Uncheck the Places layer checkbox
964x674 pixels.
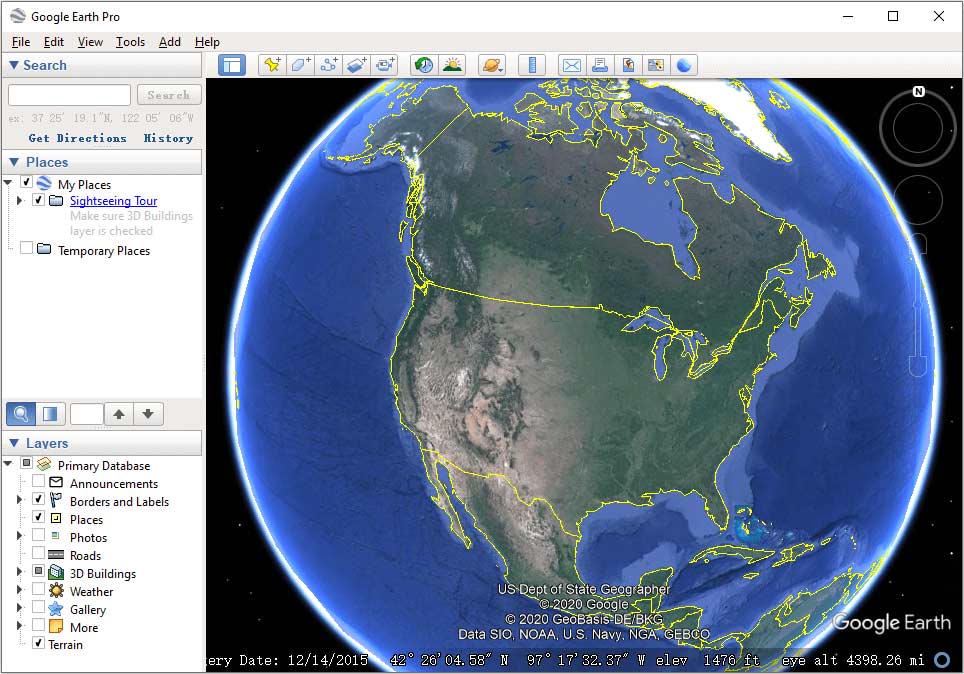click(x=38, y=517)
